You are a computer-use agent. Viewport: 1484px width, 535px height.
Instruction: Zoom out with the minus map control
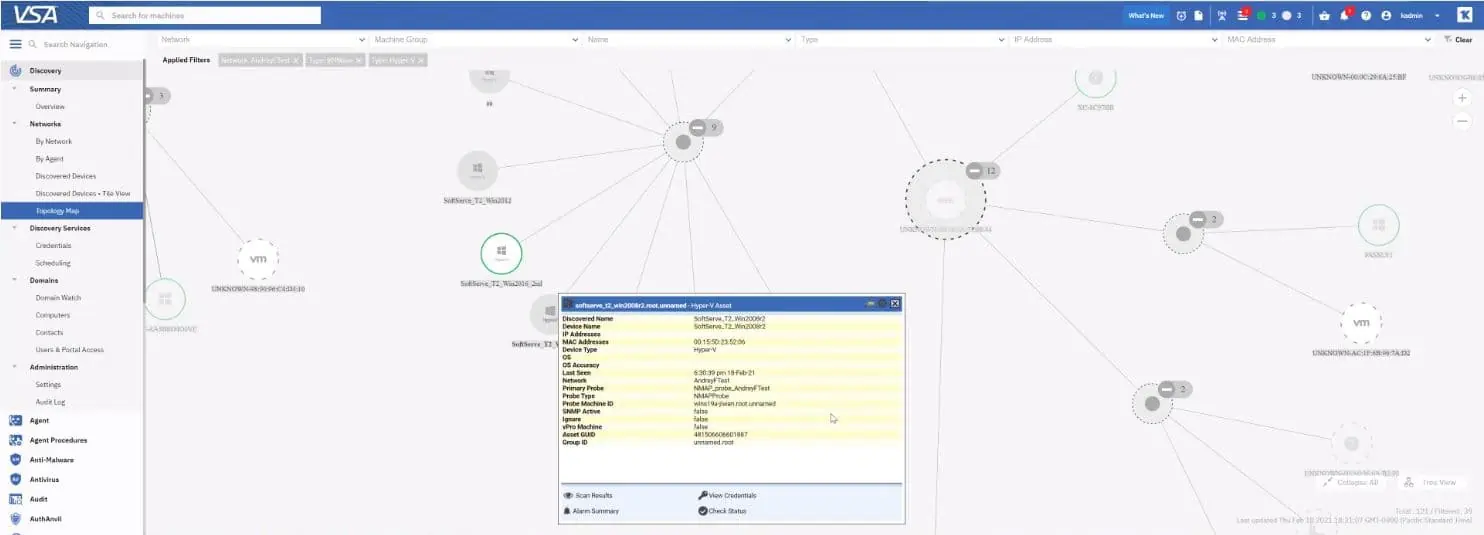coord(1462,119)
